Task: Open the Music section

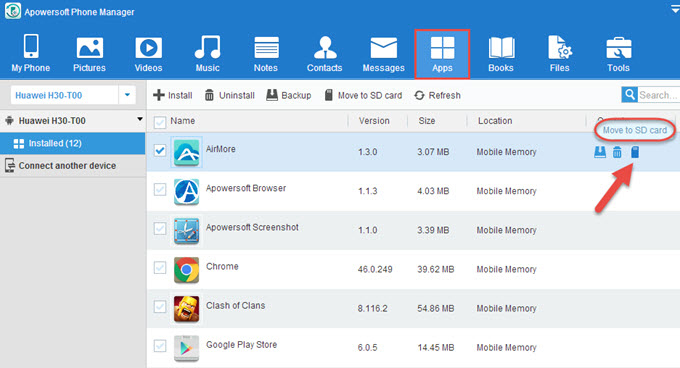Action: pos(207,54)
